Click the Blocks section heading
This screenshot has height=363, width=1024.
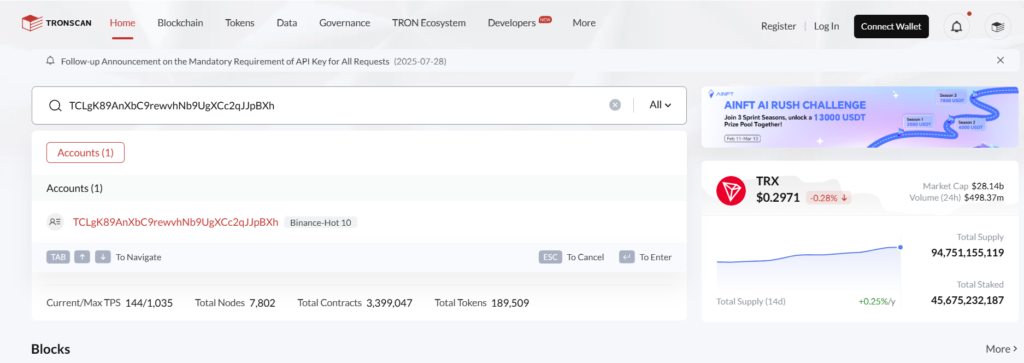tap(50, 349)
